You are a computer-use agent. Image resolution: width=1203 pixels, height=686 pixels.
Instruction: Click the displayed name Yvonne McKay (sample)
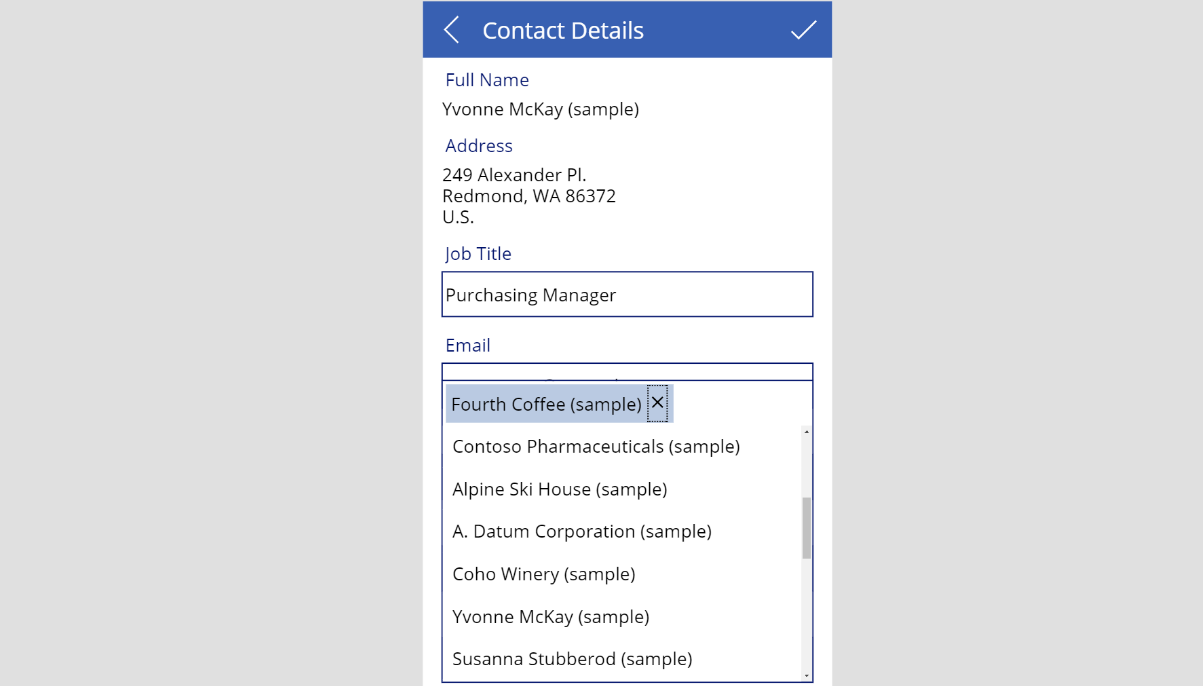(540, 109)
